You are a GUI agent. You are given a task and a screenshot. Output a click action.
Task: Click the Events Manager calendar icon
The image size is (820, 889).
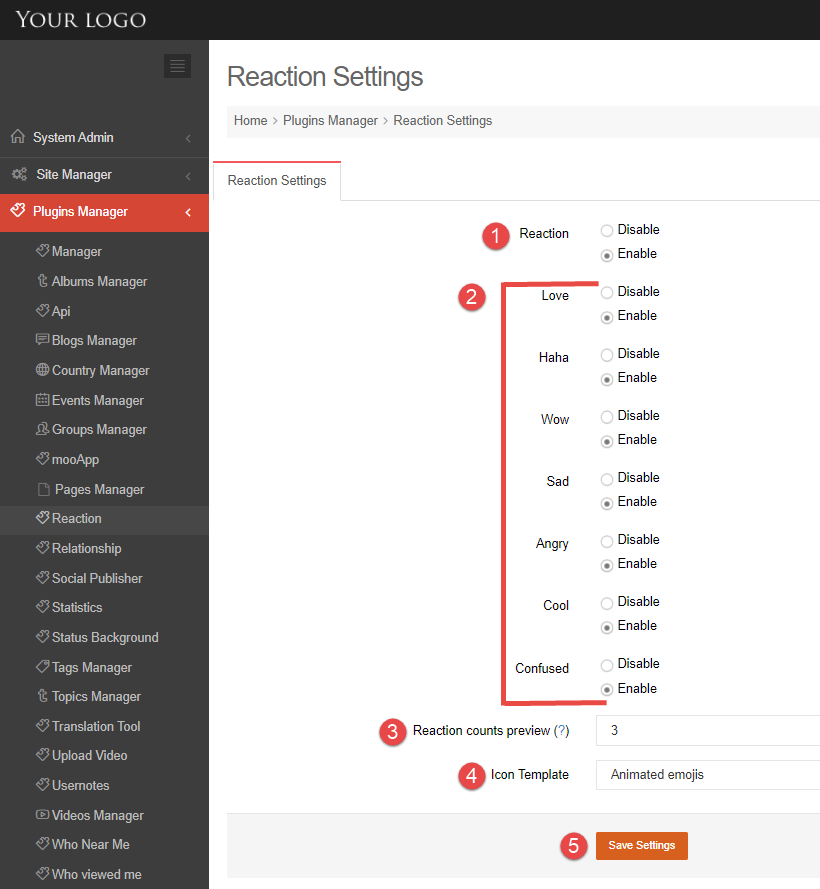pyautogui.click(x=43, y=400)
